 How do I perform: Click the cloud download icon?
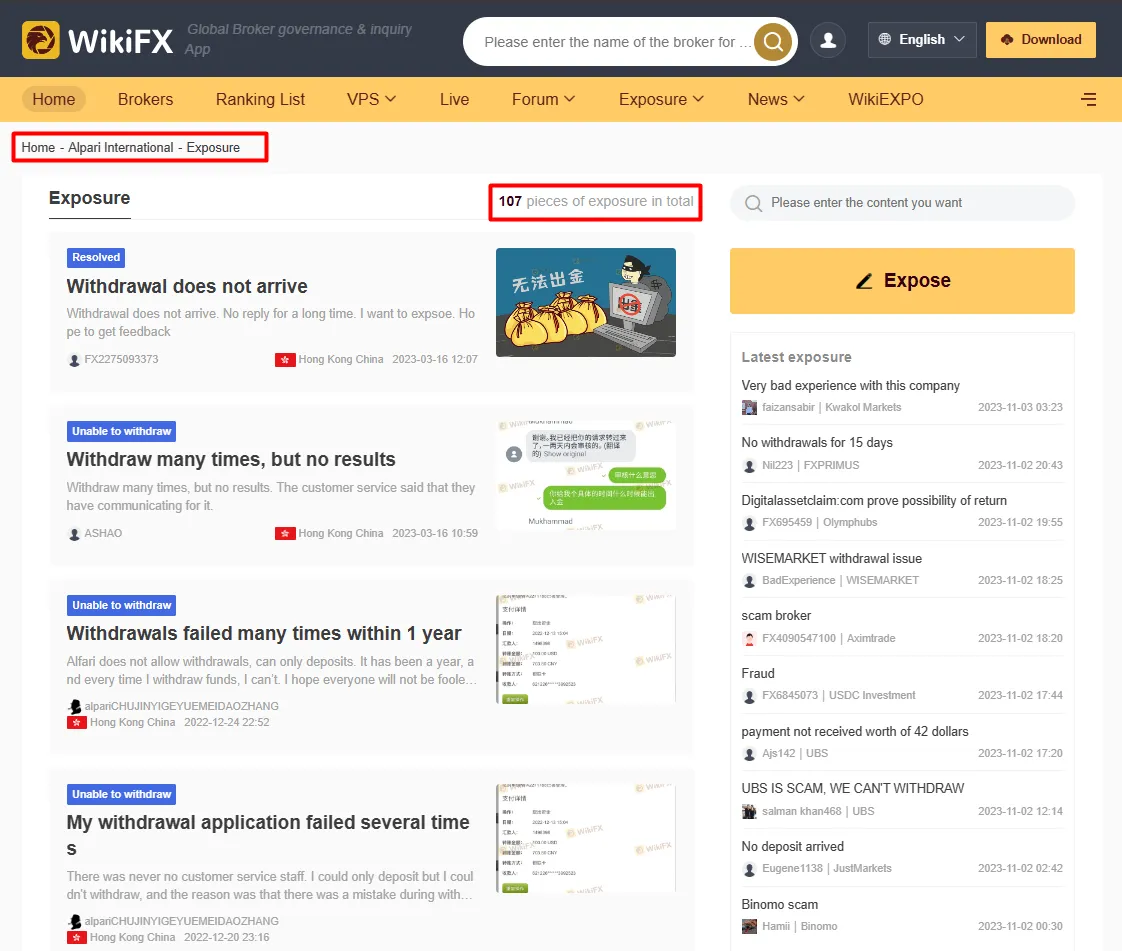pyautogui.click(x=1007, y=39)
